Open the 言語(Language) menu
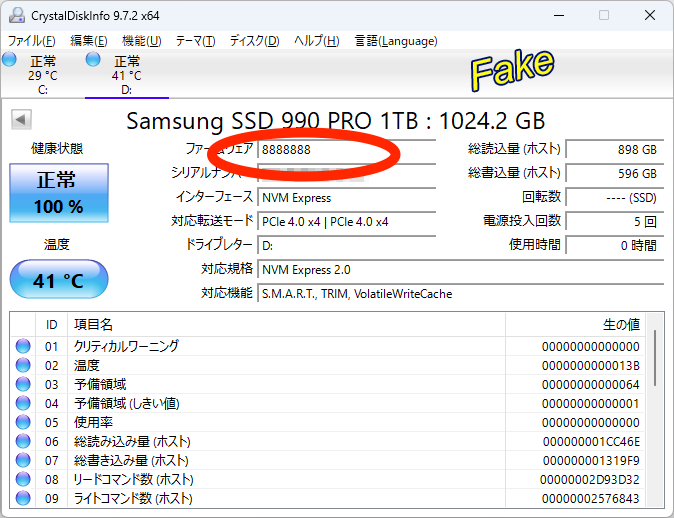Viewport: 674px width, 518px height. click(x=396, y=41)
